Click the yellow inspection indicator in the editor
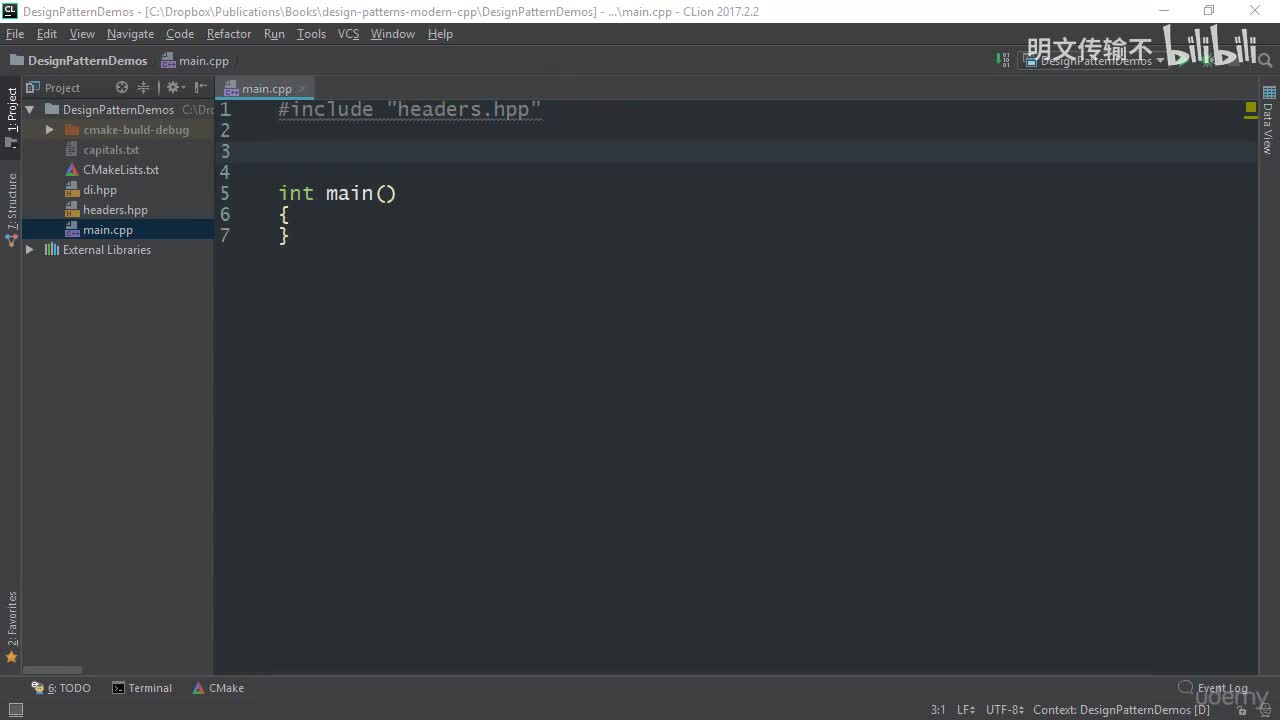The height and width of the screenshot is (720, 1280). 1250,106
